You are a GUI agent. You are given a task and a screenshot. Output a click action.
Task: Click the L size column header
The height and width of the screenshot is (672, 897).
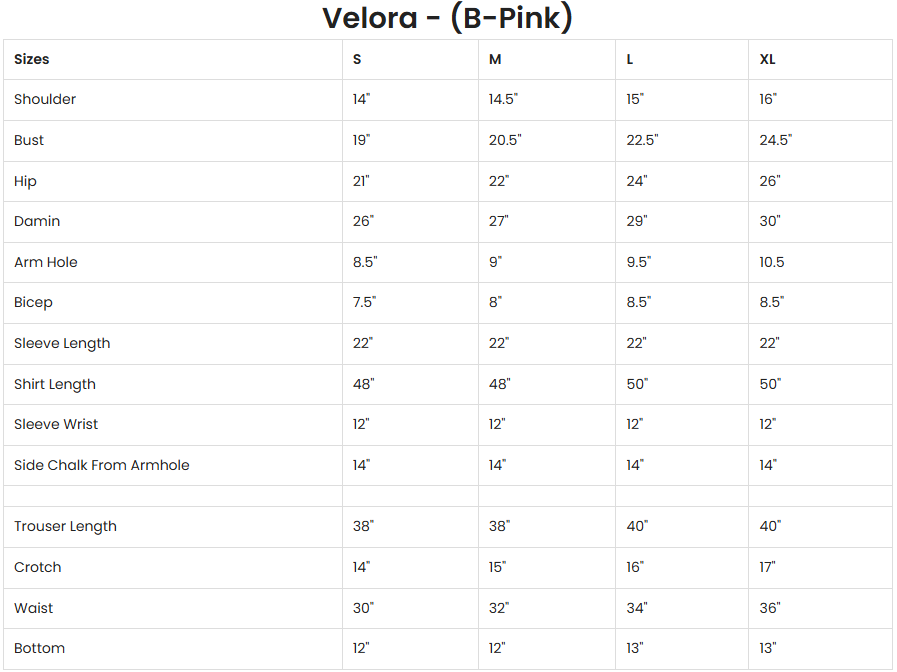tap(630, 59)
